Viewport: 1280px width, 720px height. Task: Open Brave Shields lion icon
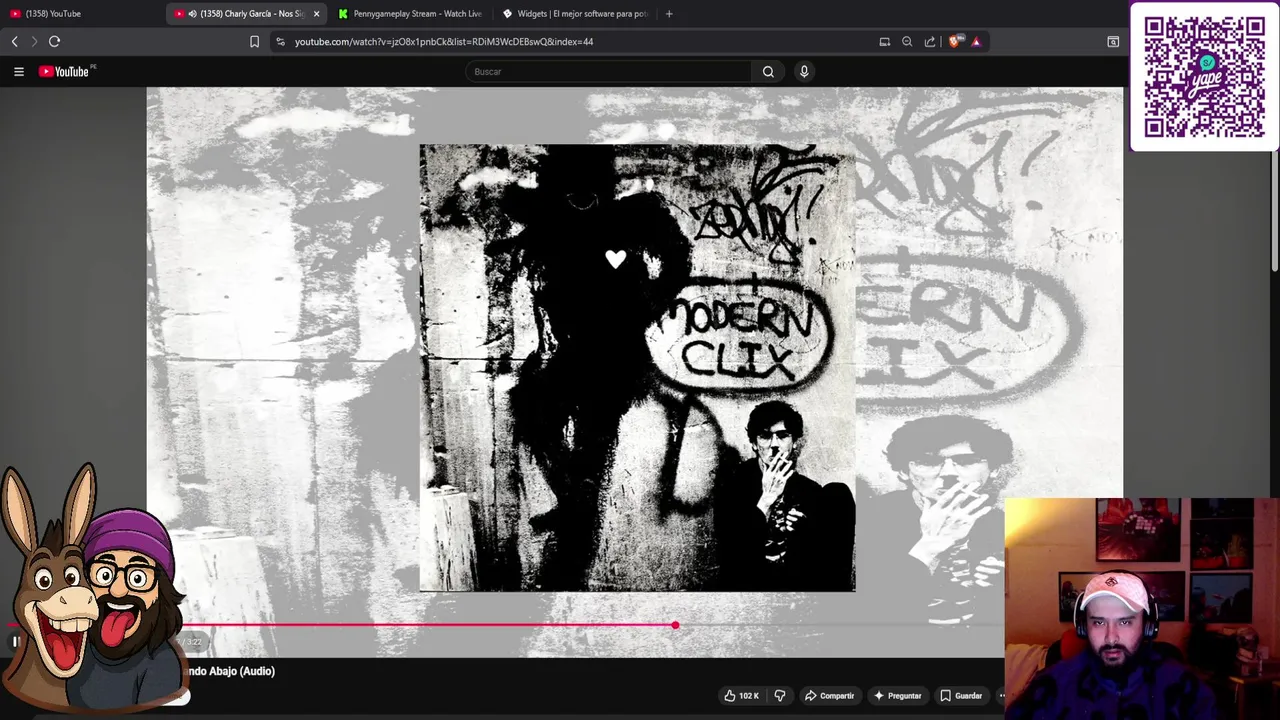(955, 41)
